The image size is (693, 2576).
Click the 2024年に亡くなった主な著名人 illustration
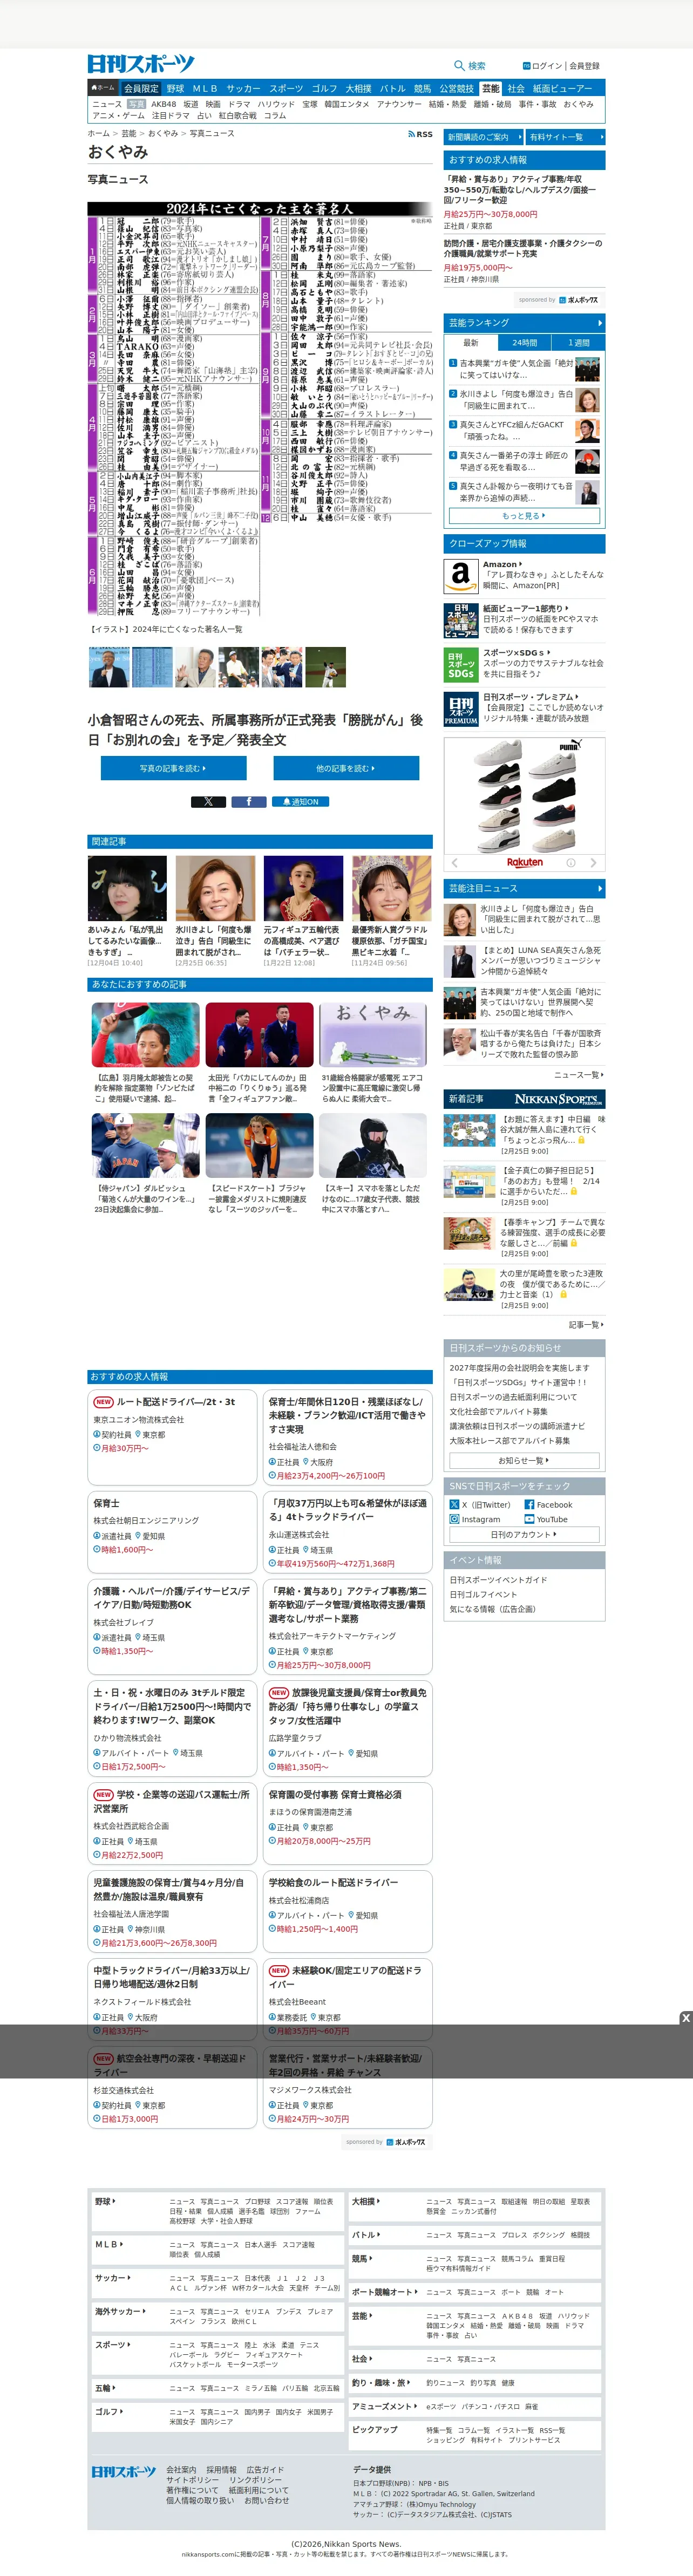pyautogui.click(x=260, y=408)
